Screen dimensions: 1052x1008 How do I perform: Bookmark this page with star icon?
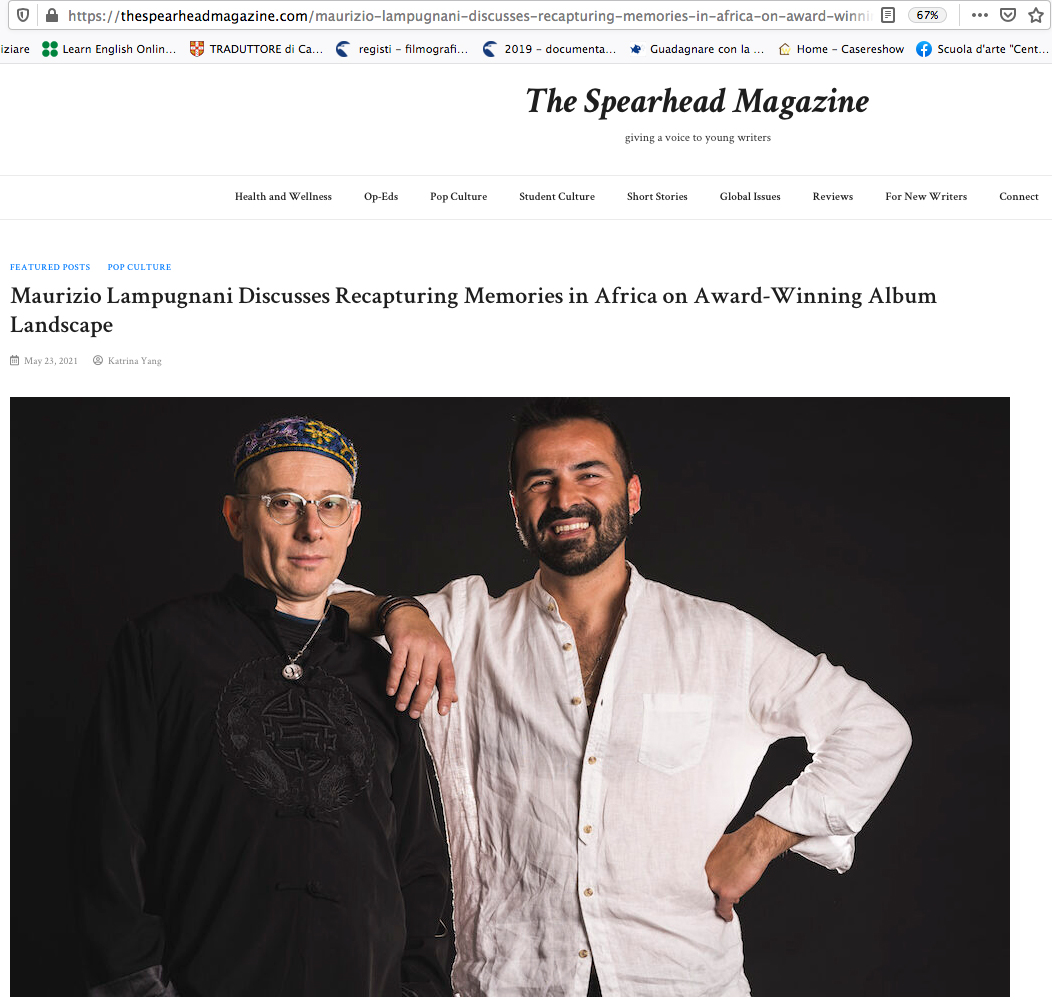1036,15
